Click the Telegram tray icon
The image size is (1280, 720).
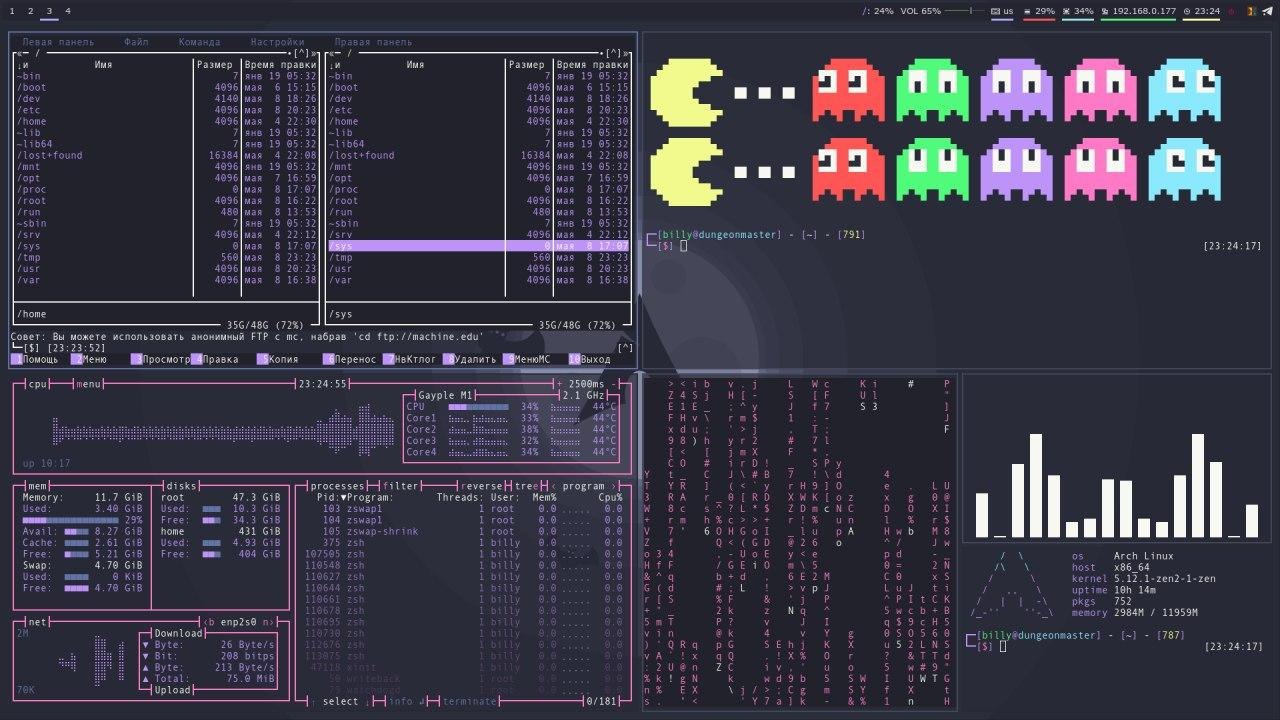(1268, 11)
